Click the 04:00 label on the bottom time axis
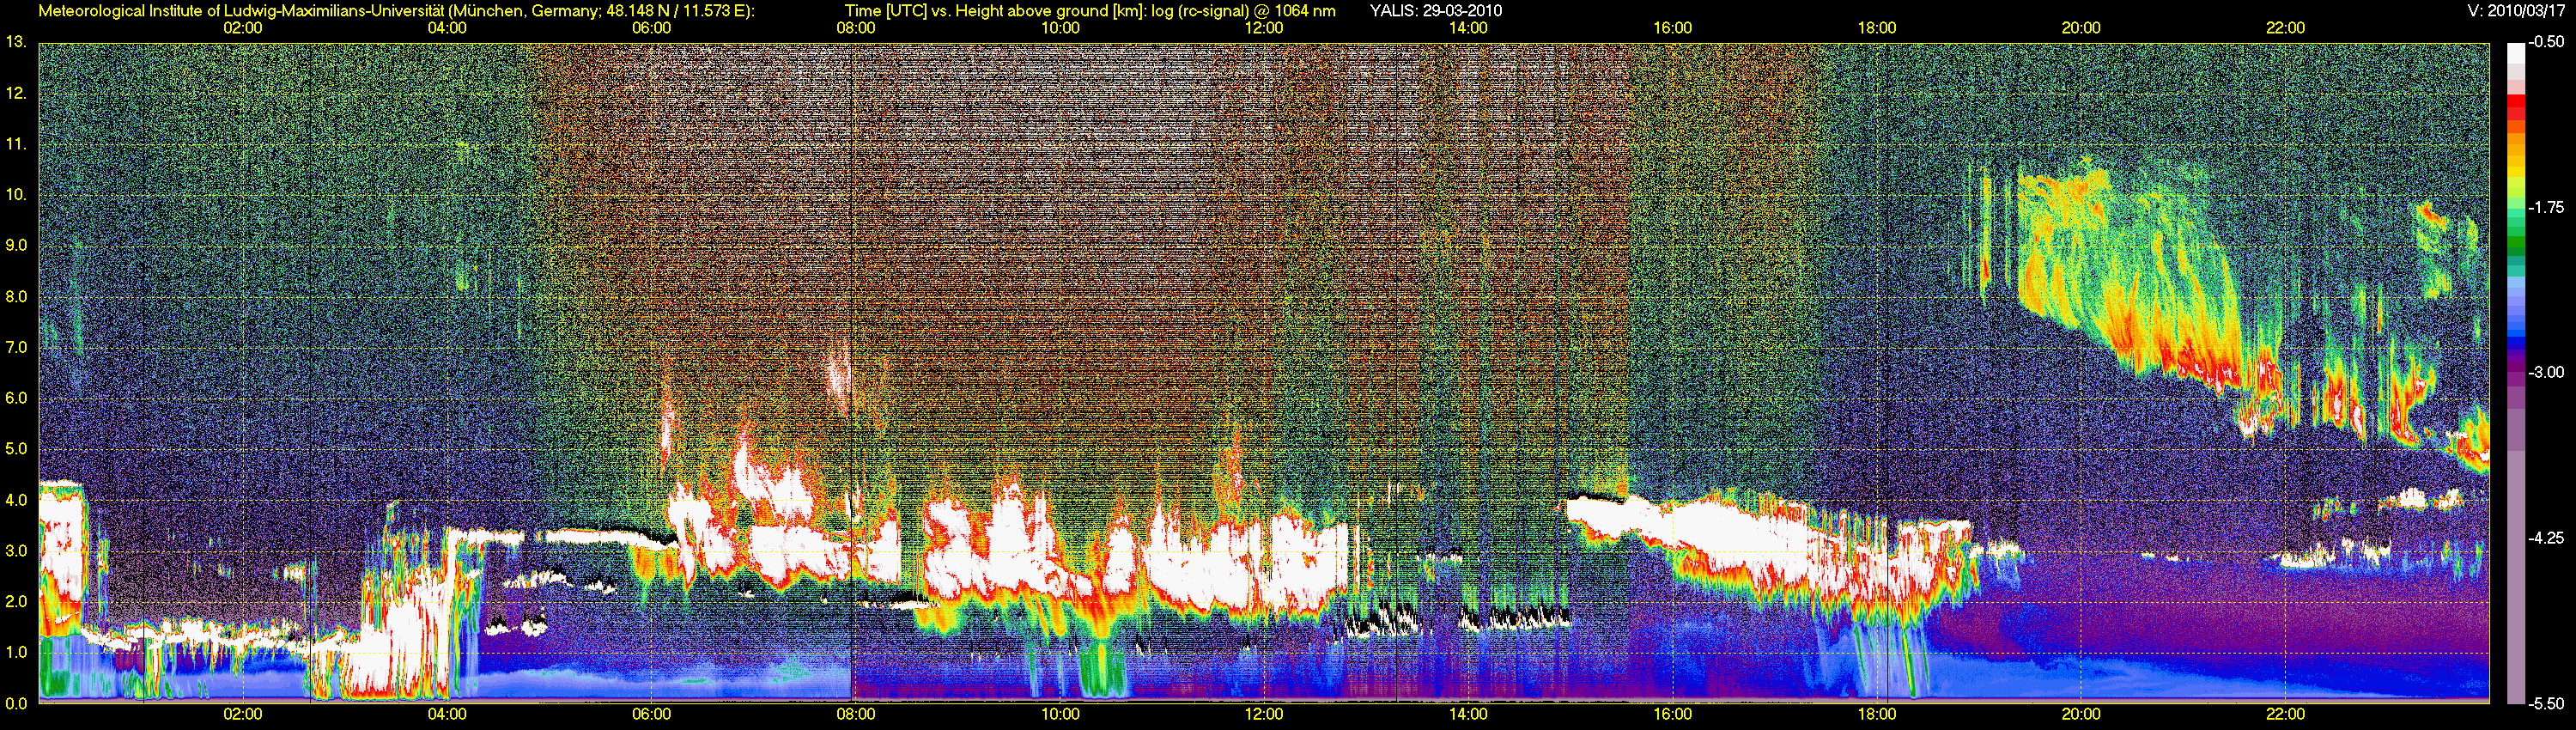This screenshot has width=2576, height=730. (x=447, y=714)
